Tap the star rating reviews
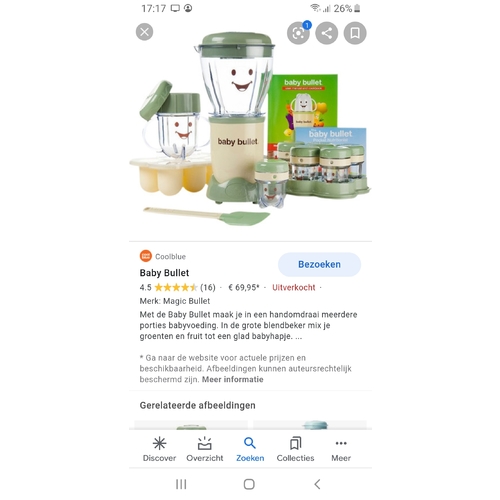The image size is (500, 500). tap(177, 287)
